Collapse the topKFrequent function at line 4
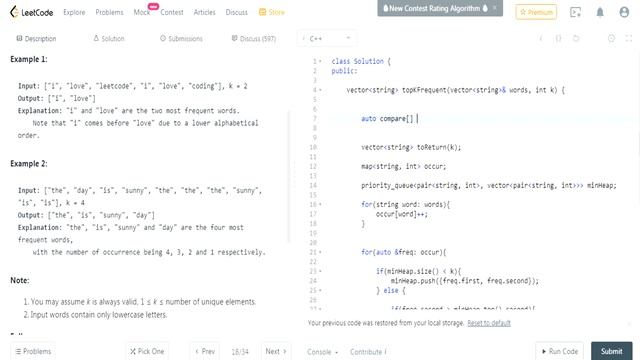Screen dimensions: 640x360 (x=320, y=90)
